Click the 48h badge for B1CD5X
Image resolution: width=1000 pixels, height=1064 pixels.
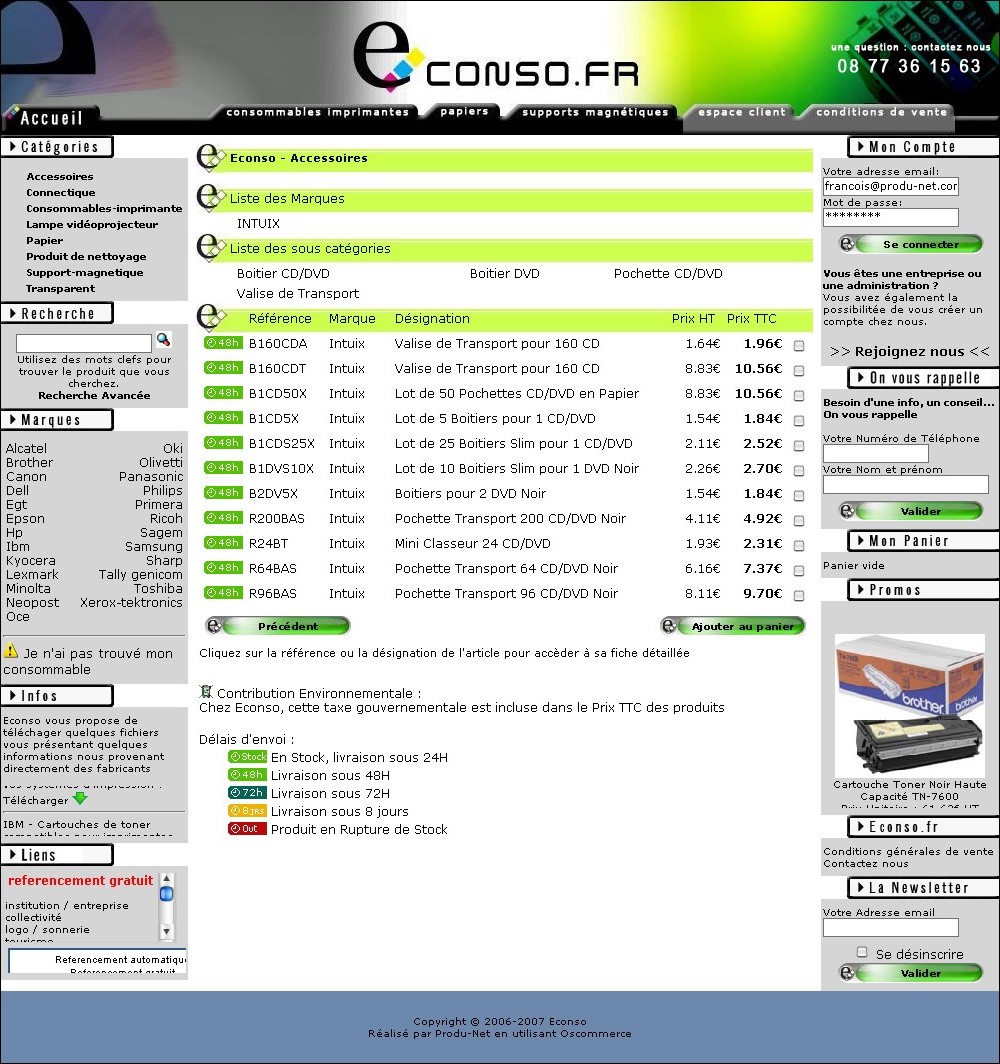223,418
